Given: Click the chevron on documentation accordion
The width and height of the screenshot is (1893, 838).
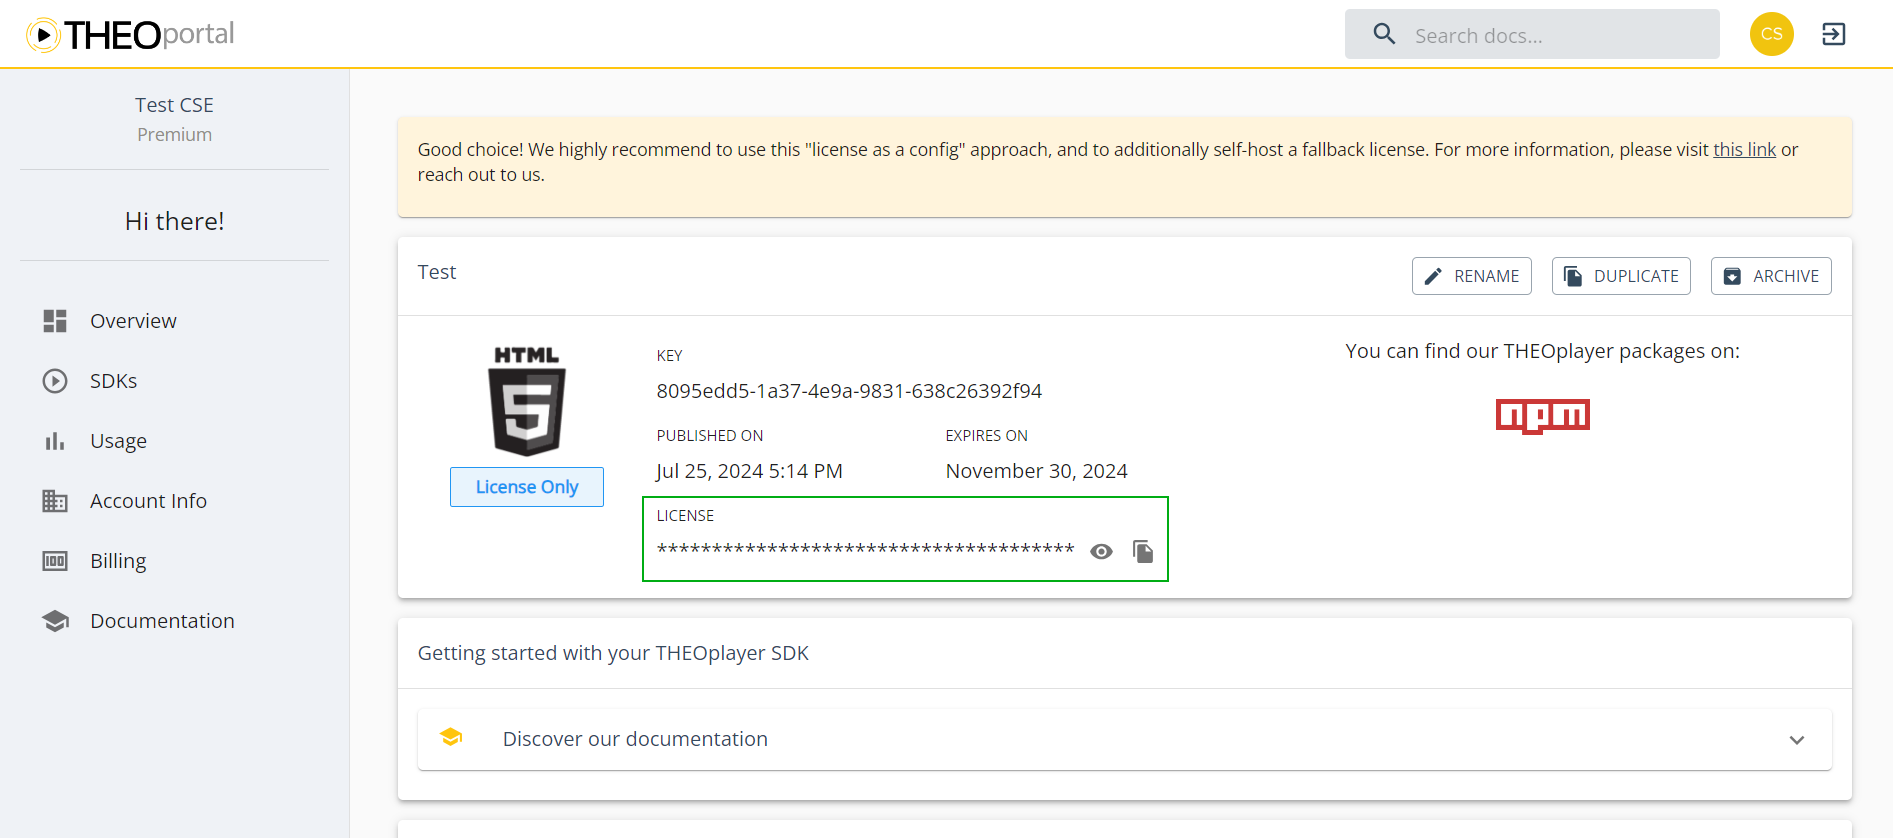Looking at the screenshot, I should (1796, 740).
